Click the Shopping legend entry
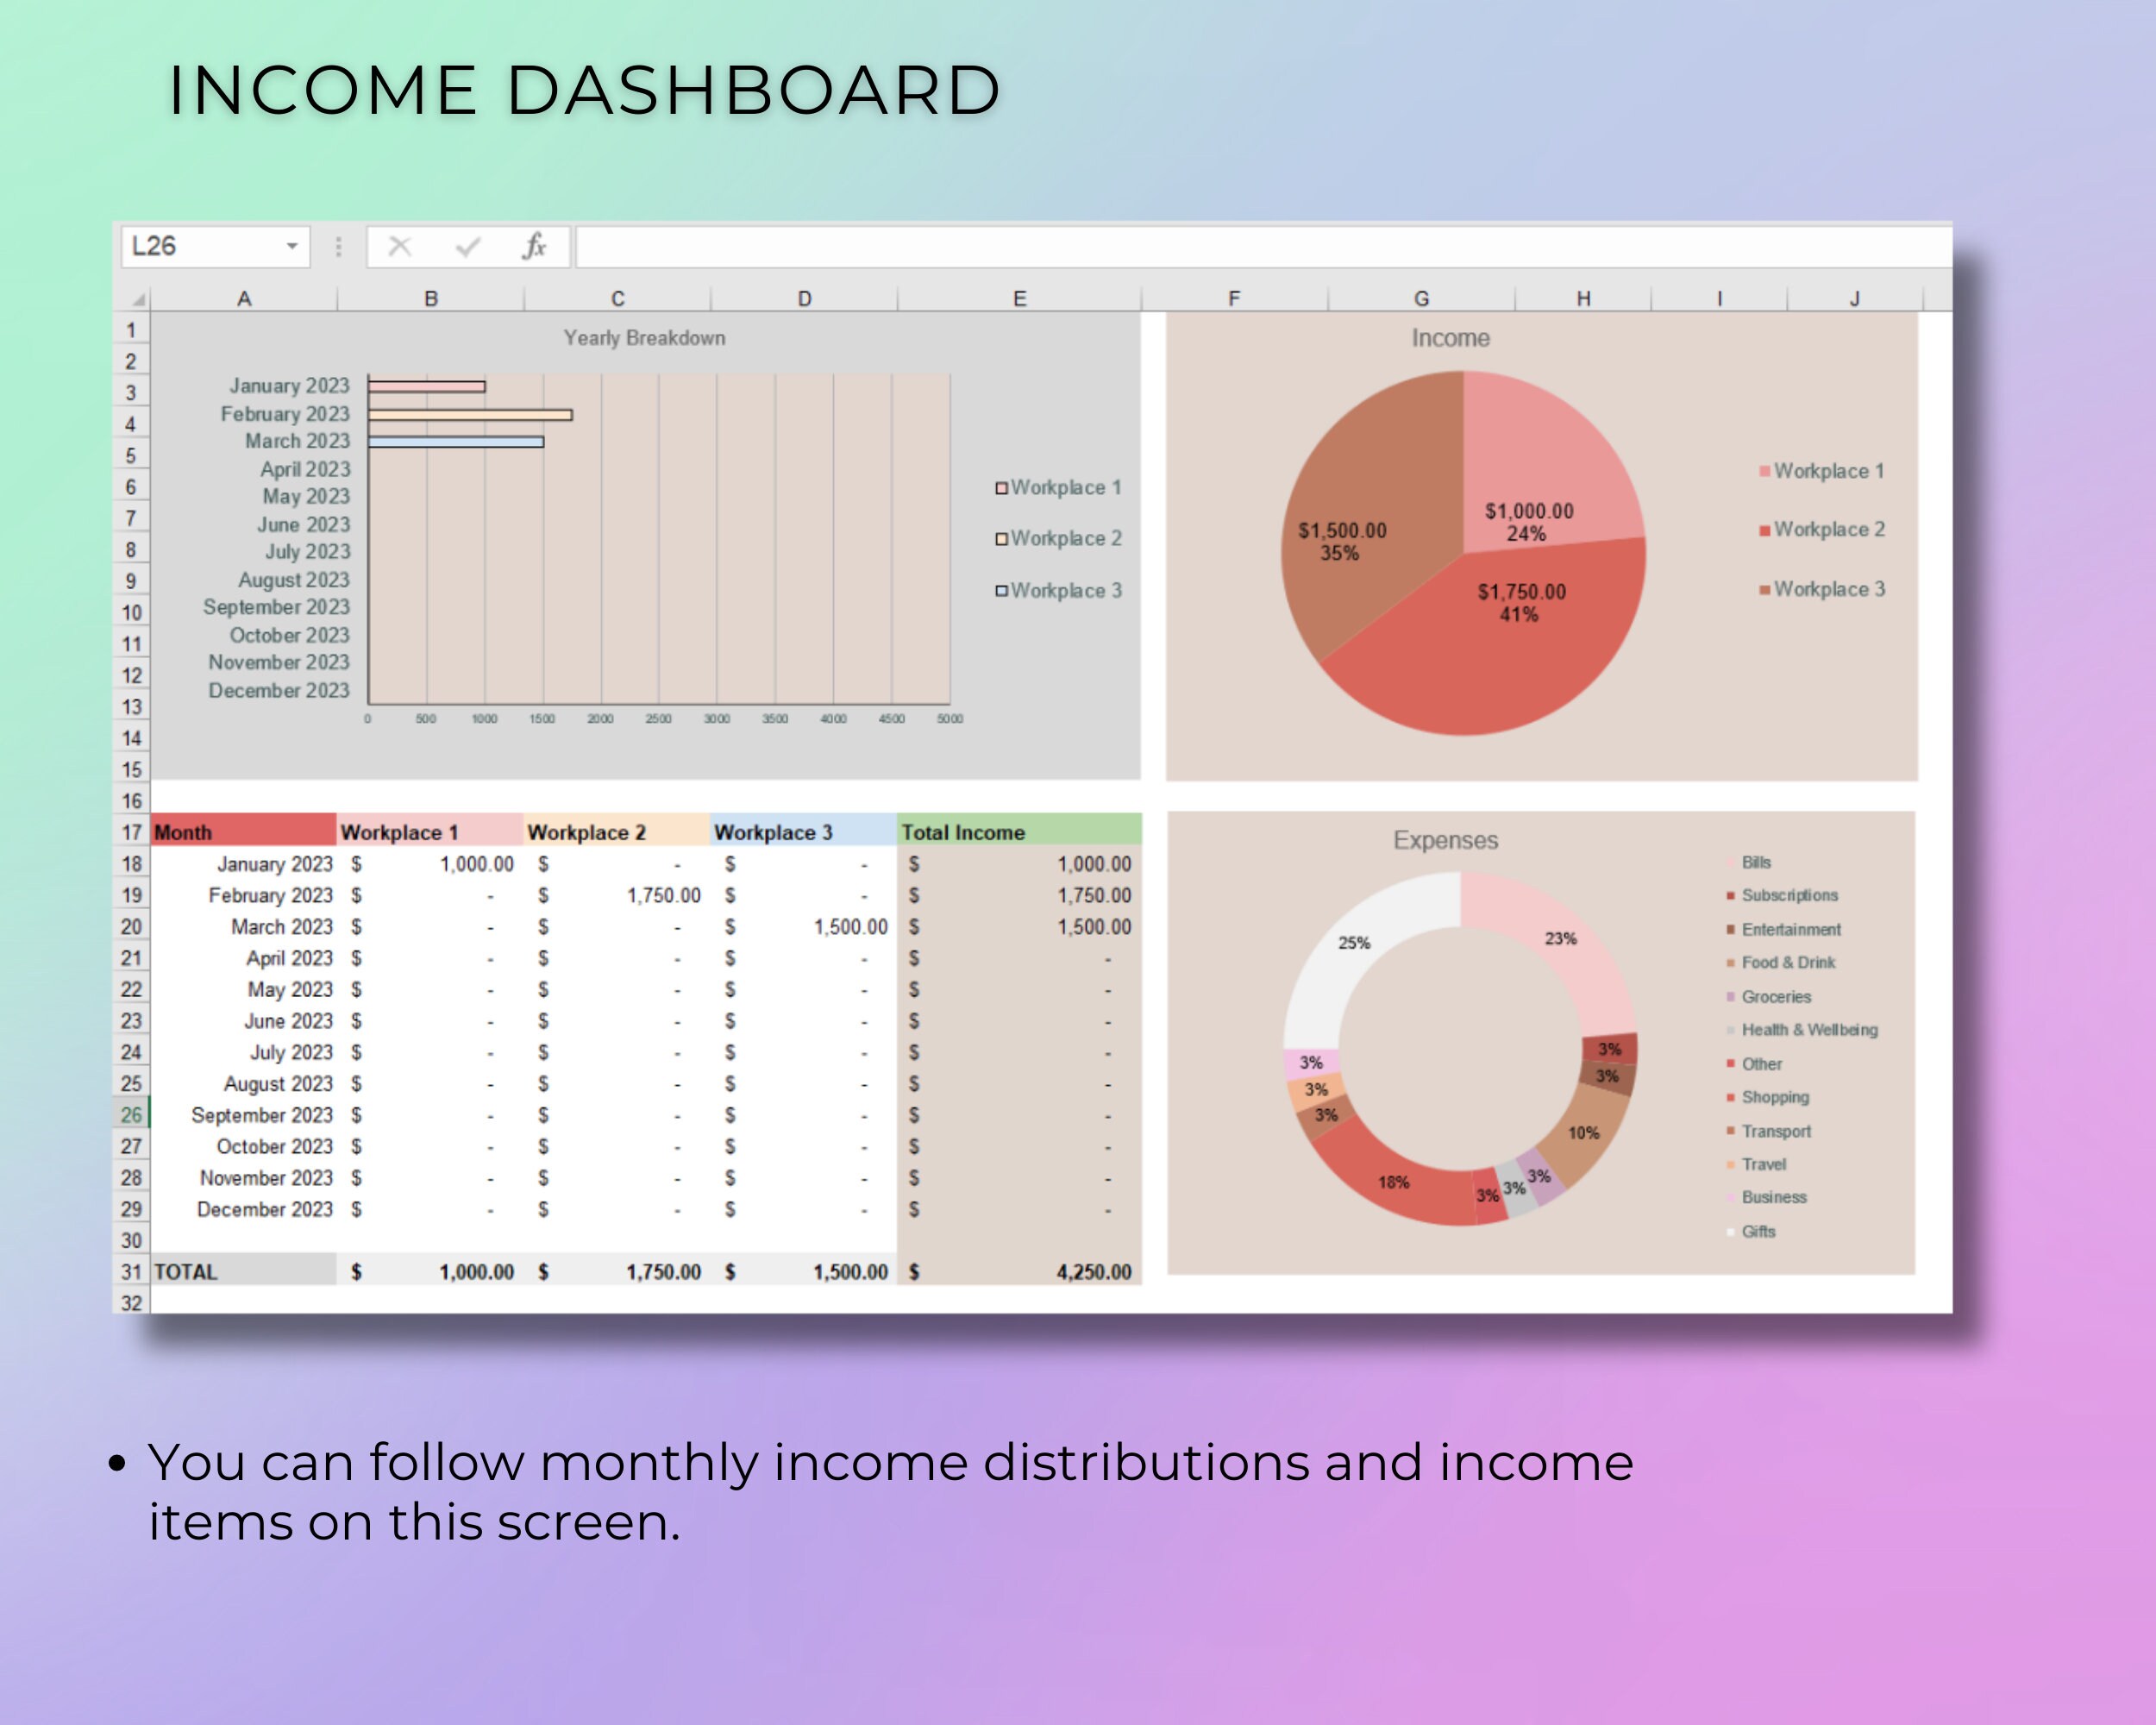This screenshot has width=2156, height=1725. 1768,1097
